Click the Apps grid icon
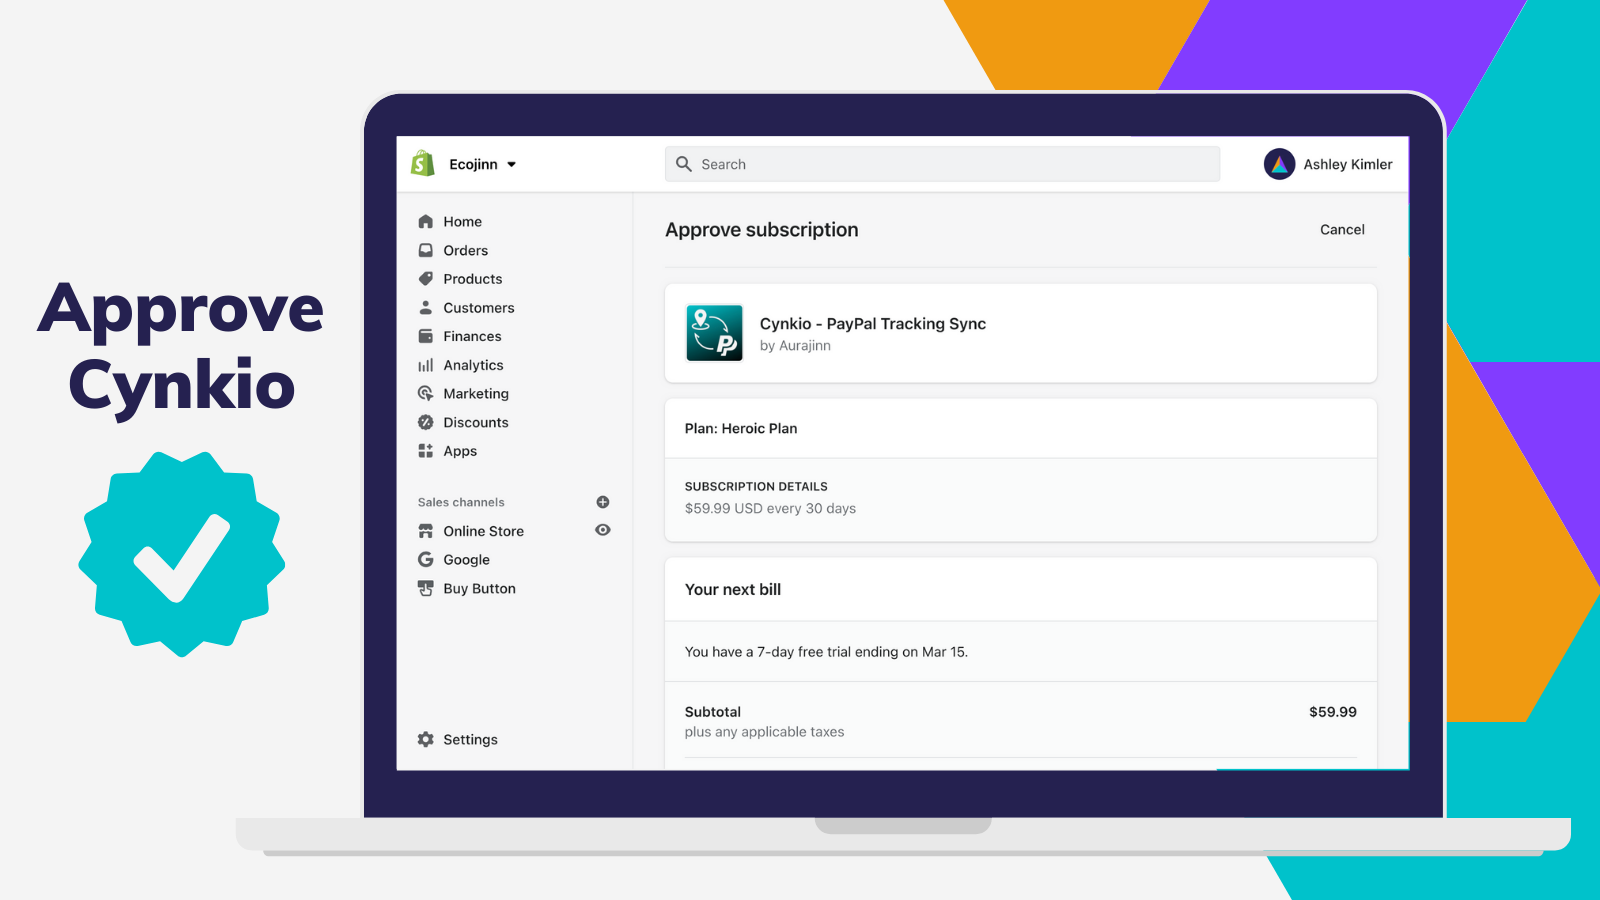The width and height of the screenshot is (1600, 900). tap(426, 451)
